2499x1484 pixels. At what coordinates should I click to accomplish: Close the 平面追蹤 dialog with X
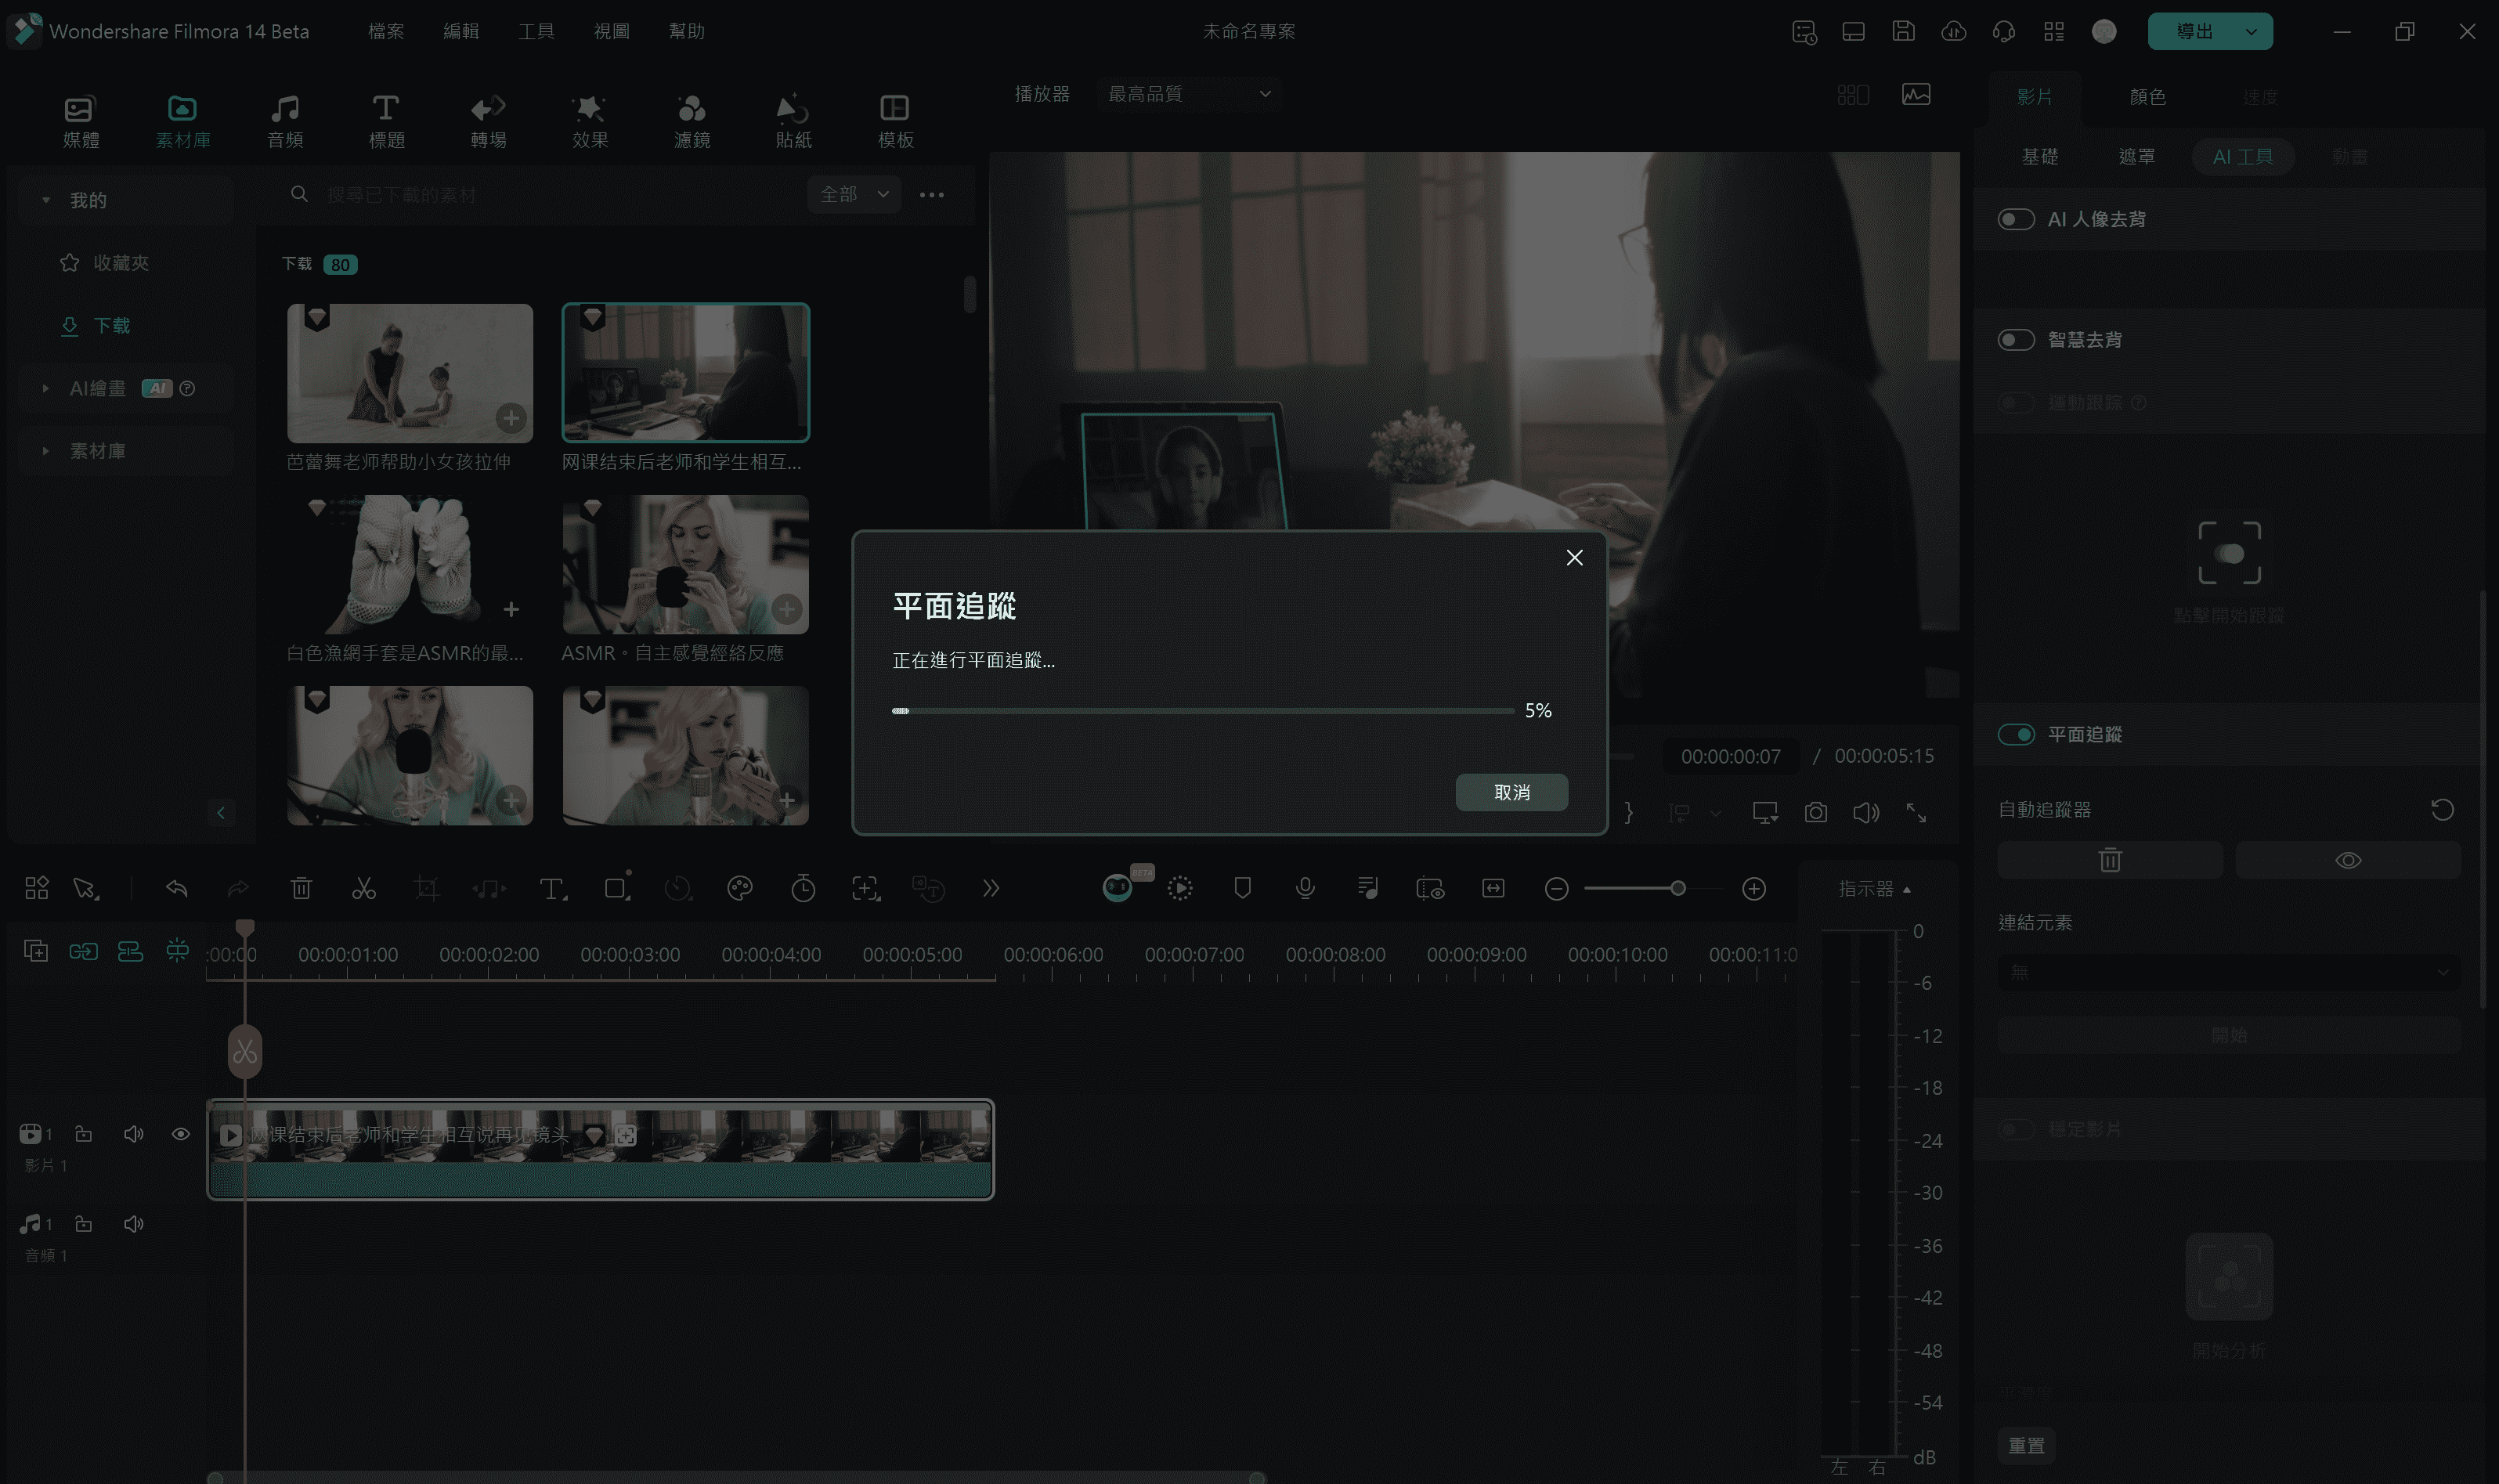[x=1574, y=558]
